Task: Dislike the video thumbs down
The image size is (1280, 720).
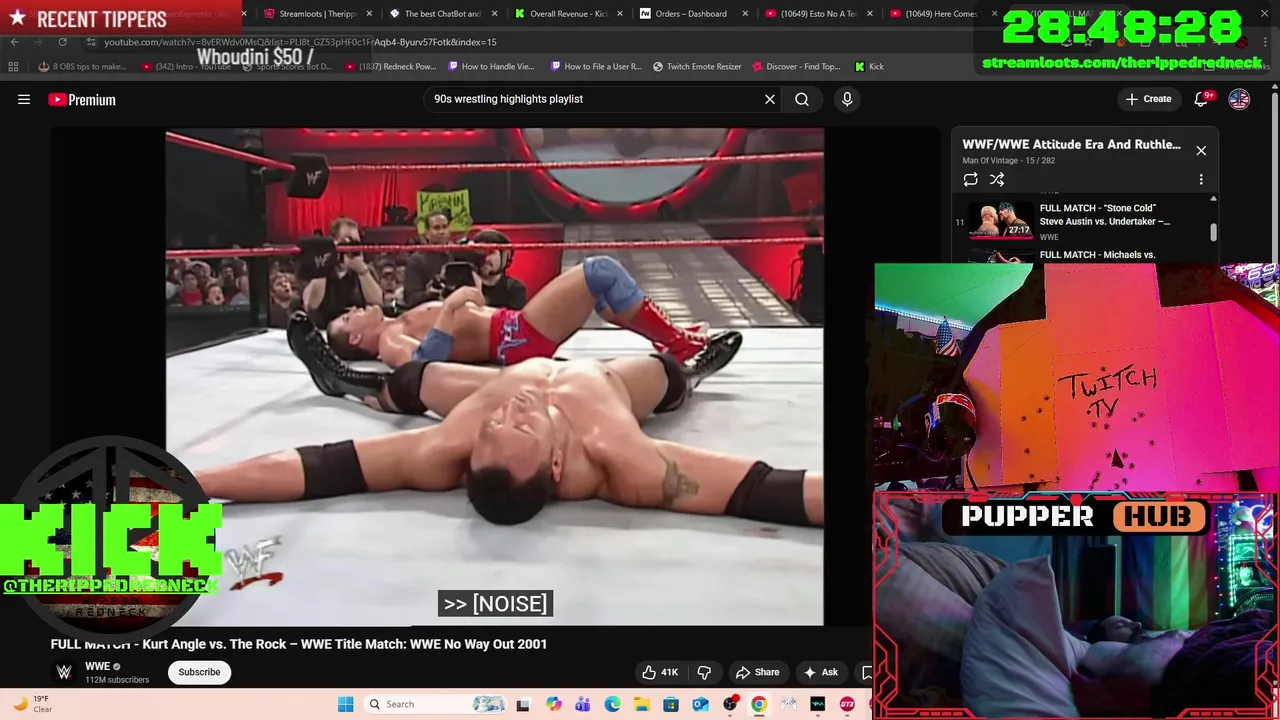Action: tap(704, 672)
